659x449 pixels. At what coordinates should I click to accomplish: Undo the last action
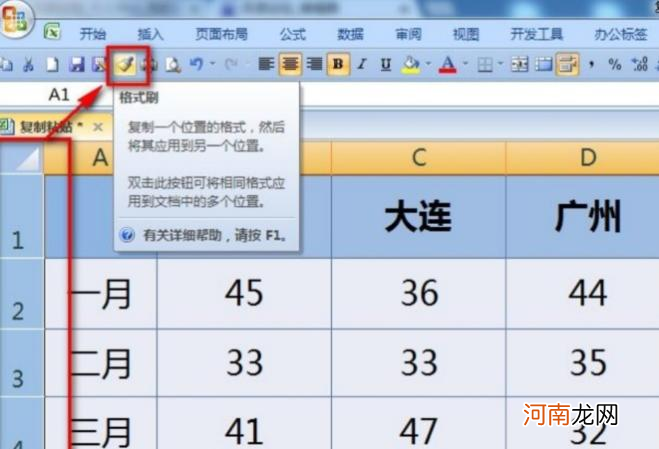(196, 64)
